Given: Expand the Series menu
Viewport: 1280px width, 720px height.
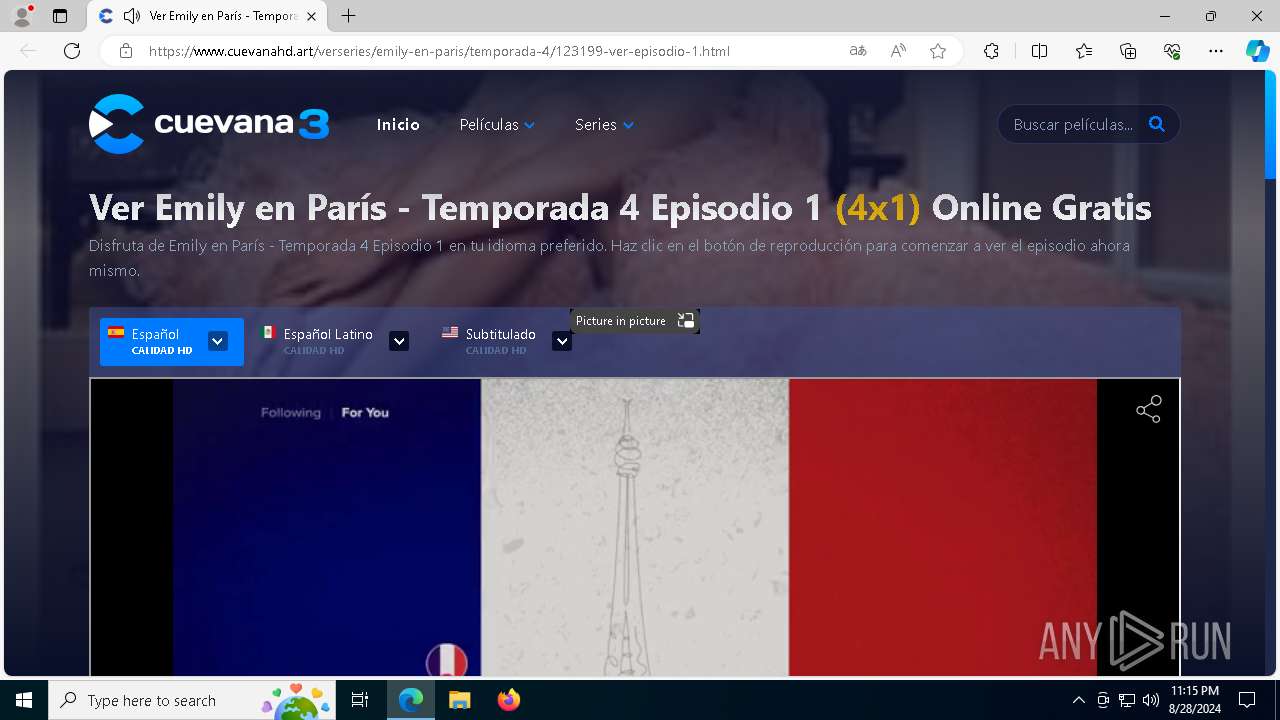Looking at the screenshot, I should 604,124.
